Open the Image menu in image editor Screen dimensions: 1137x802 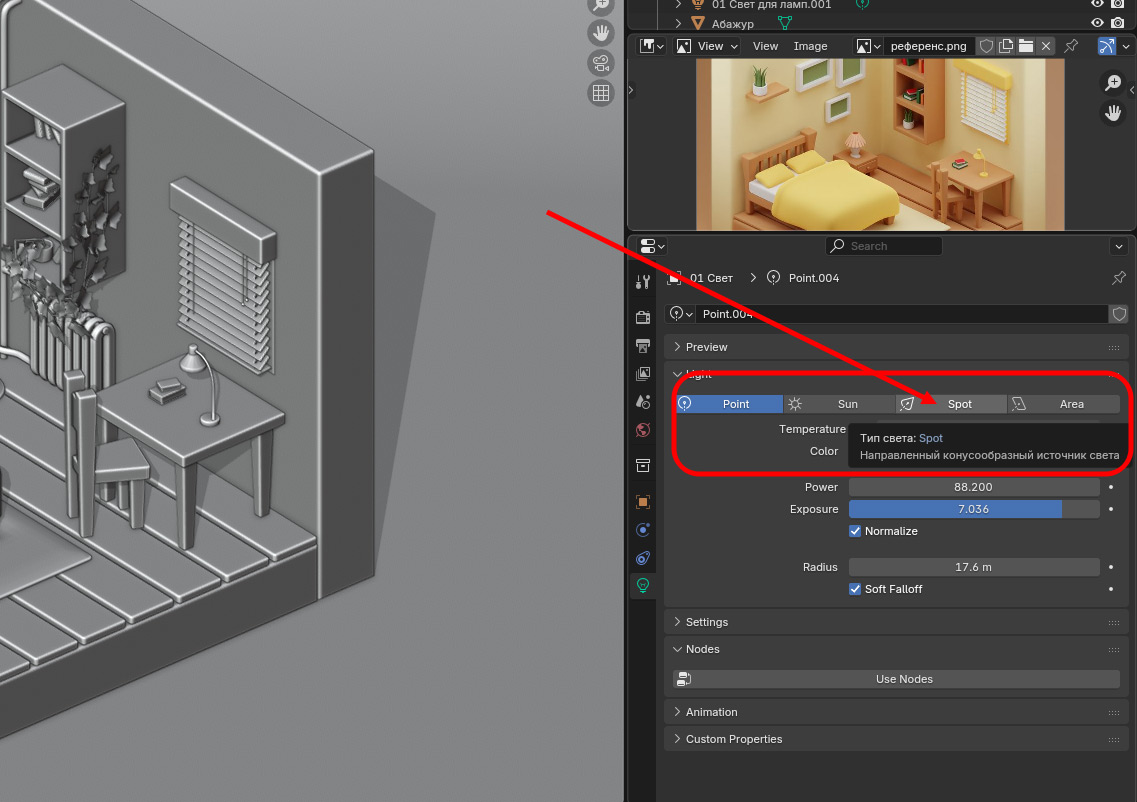810,46
